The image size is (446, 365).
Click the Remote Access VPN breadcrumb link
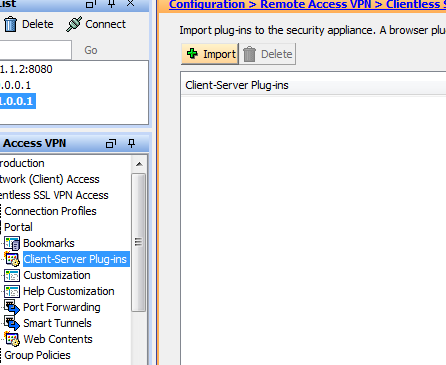tap(315, 5)
